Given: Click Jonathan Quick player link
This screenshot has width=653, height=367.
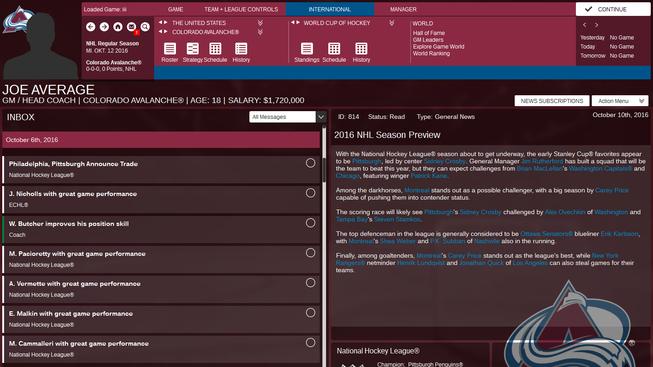Looking at the screenshot, I should (x=481, y=263).
